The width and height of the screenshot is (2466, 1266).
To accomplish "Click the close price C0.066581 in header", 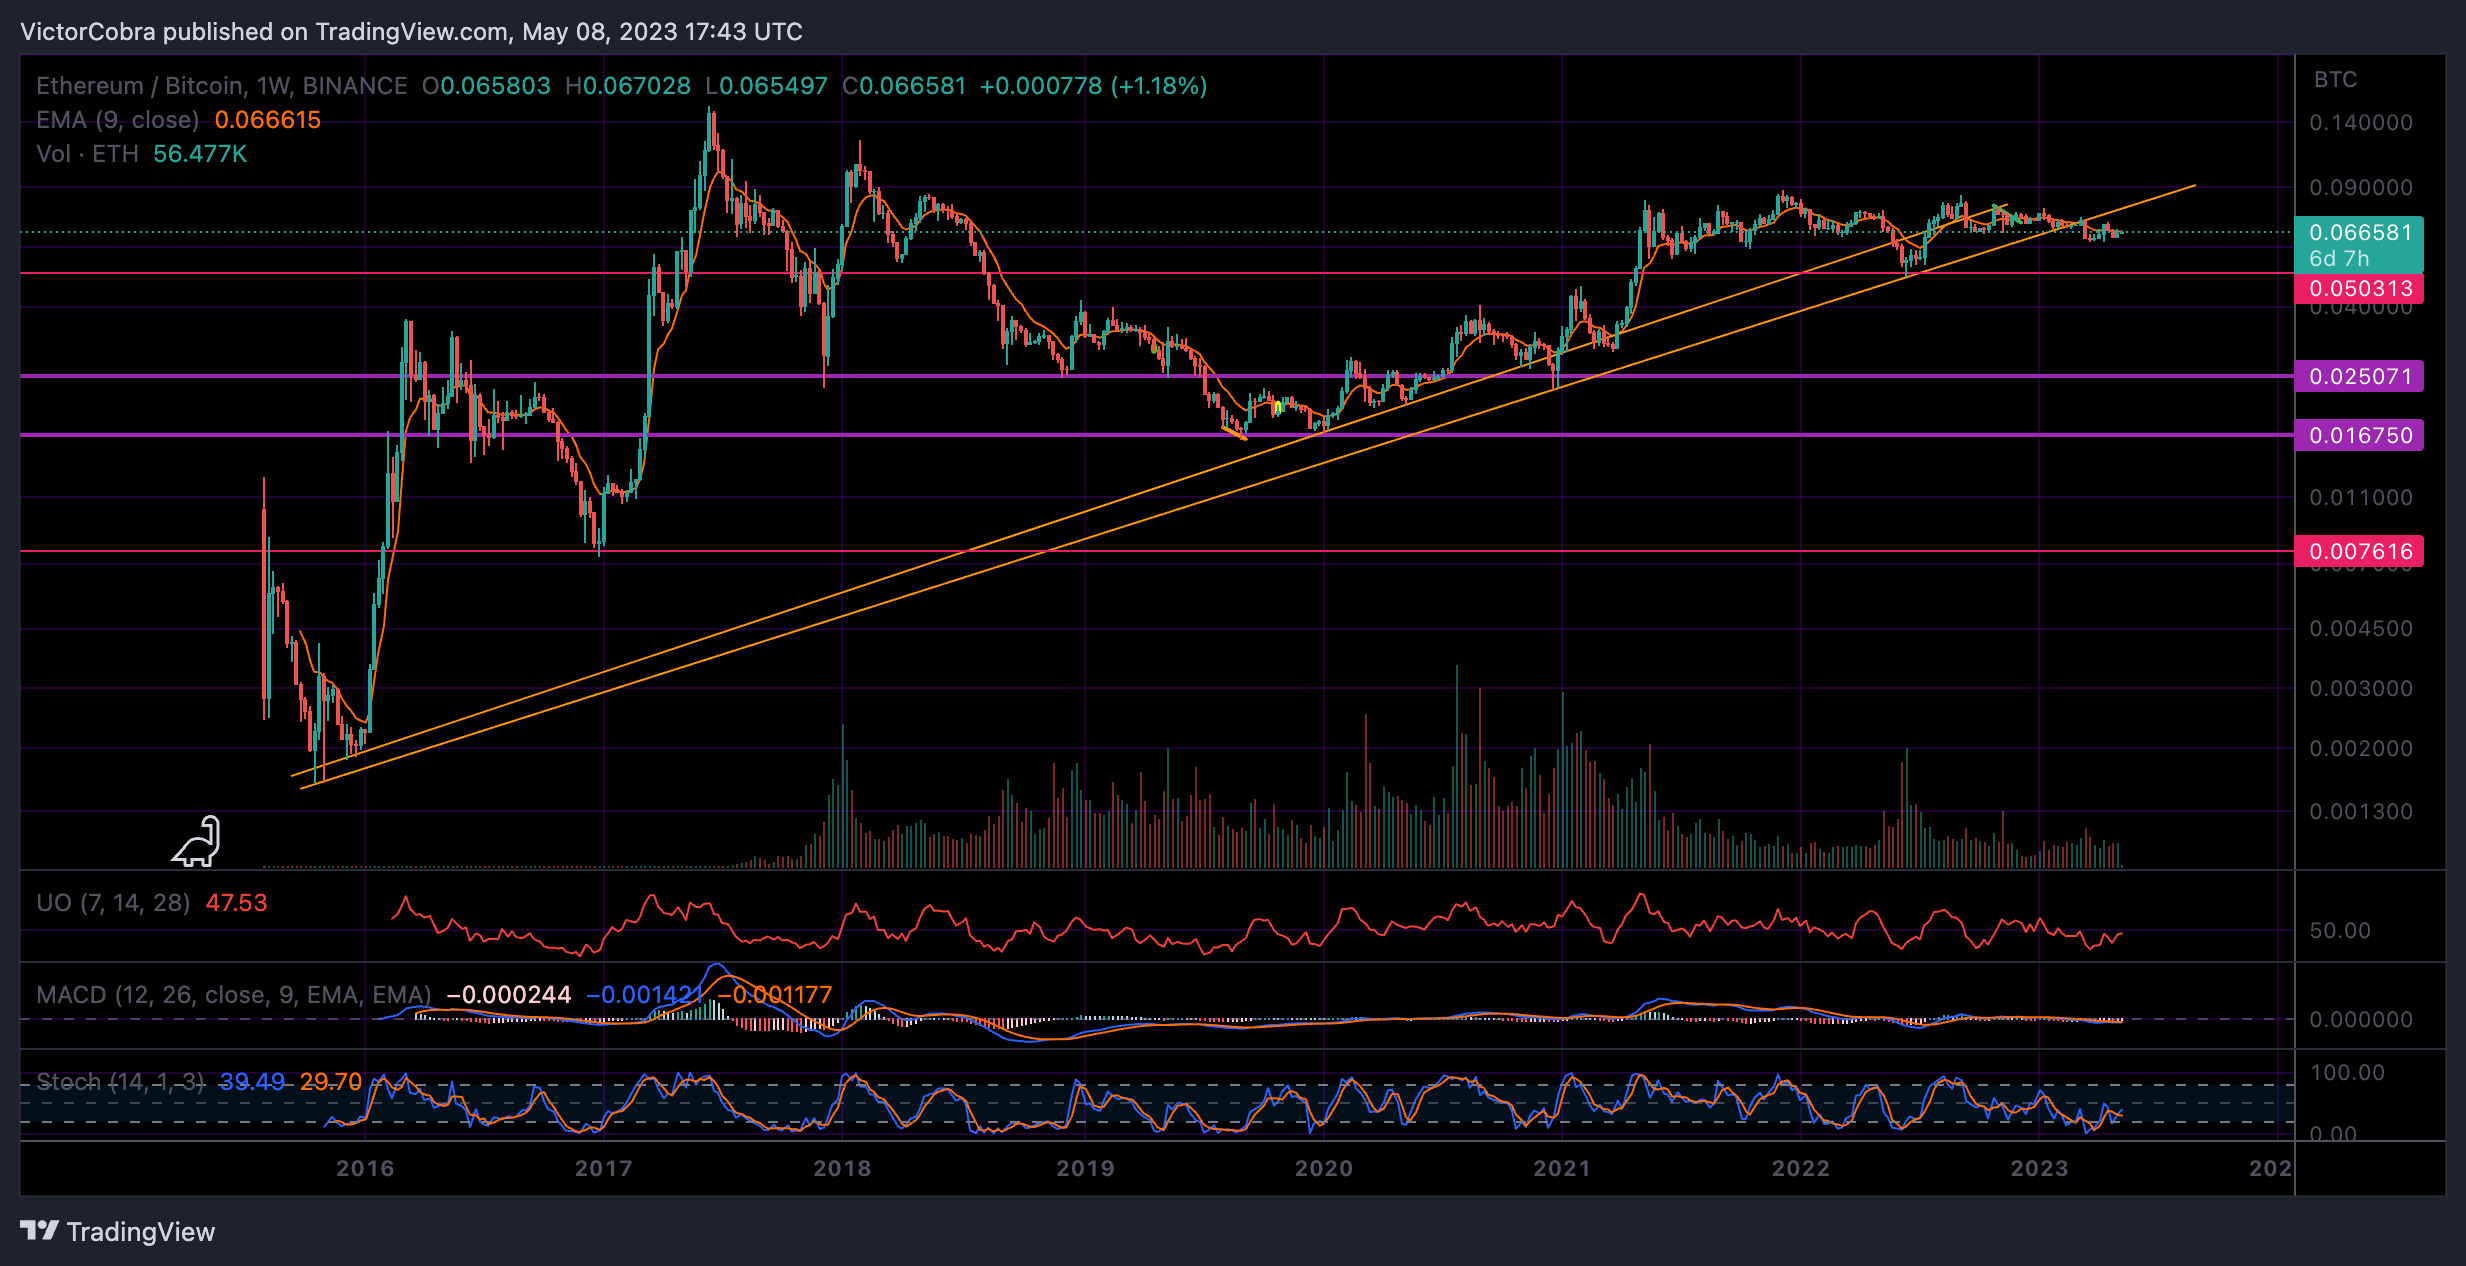I will [904, 86].
